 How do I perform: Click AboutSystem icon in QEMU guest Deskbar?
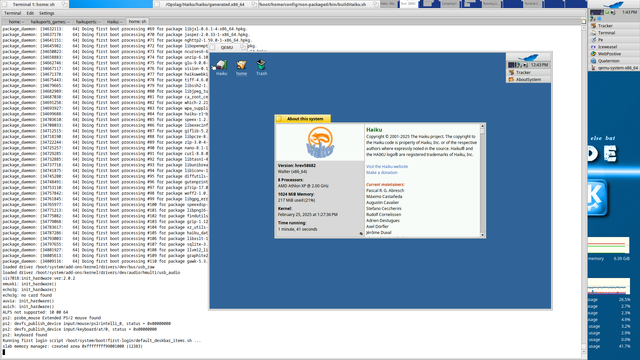511,79
